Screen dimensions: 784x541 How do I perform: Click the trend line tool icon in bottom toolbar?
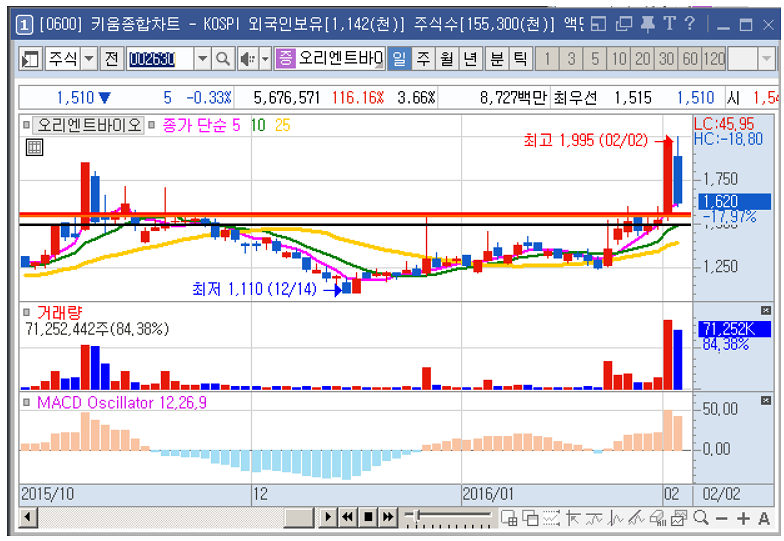pyautogui.click(x=594, y=518)
